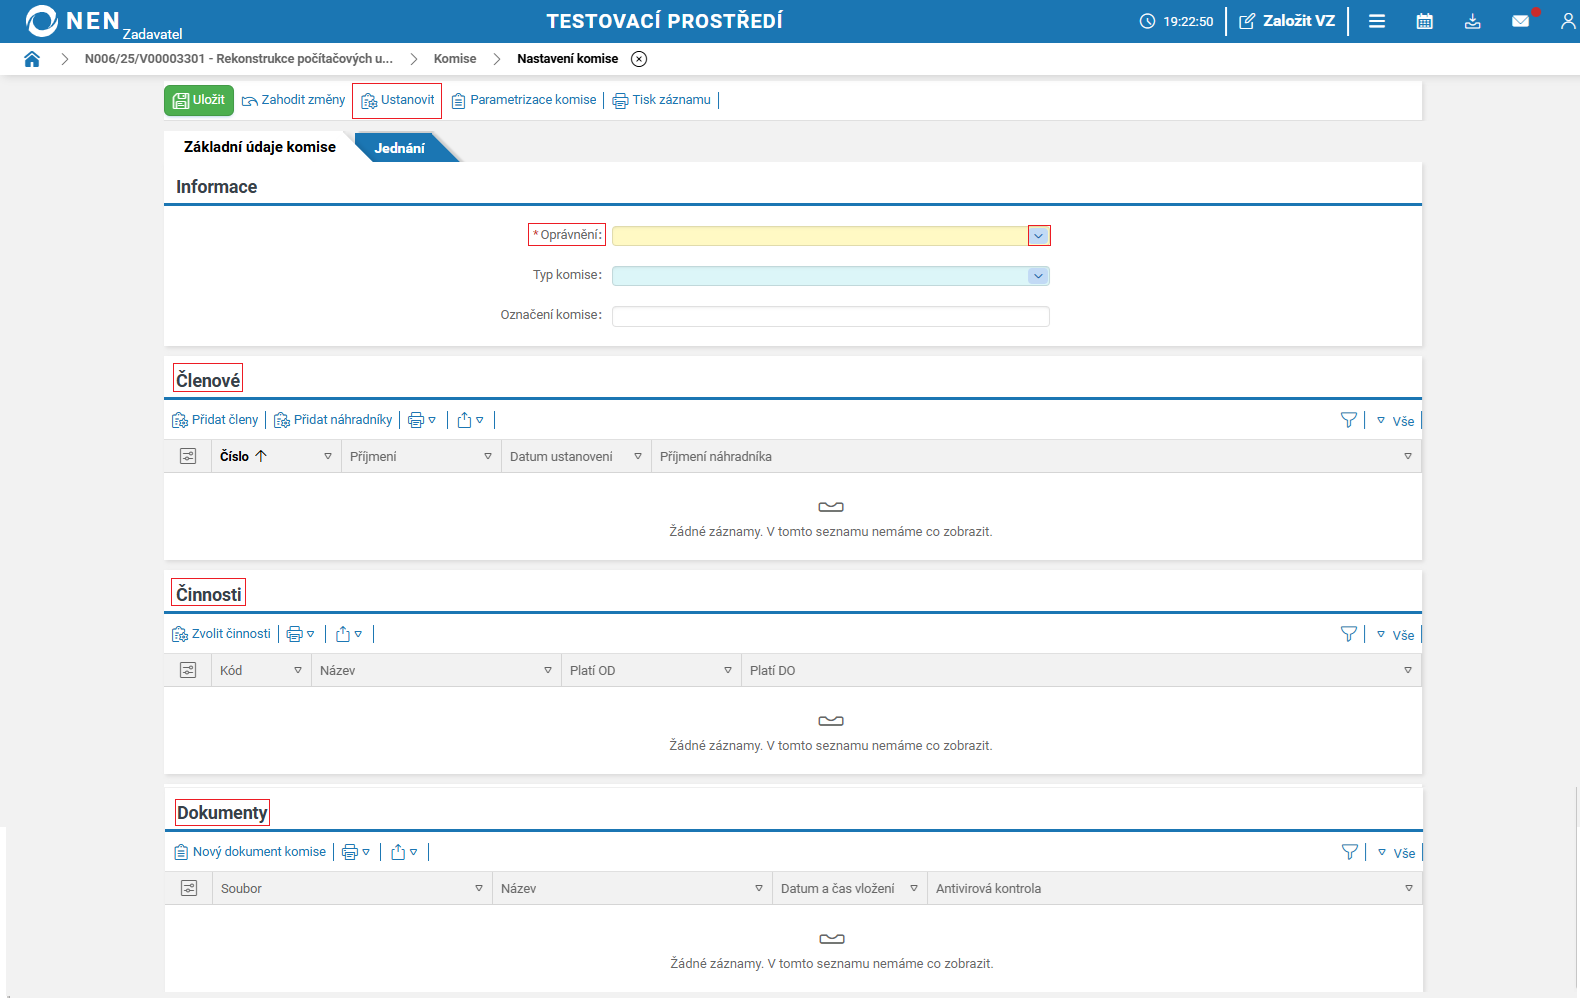Open the hamburger menu icon
The width and height of the screenshot is (1580, 998).
pyautogui.click(x=1376, y=21)
